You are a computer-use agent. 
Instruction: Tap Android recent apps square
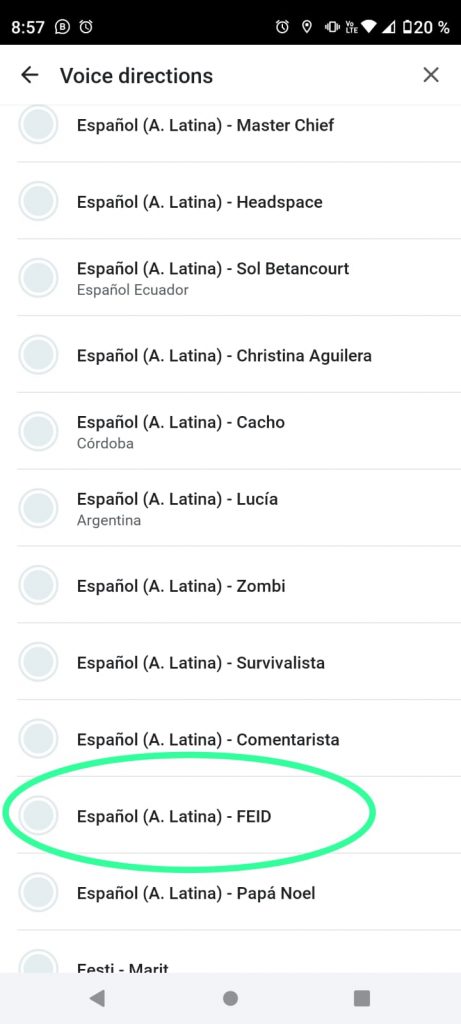pyautogui.click(x=362, y=998)
